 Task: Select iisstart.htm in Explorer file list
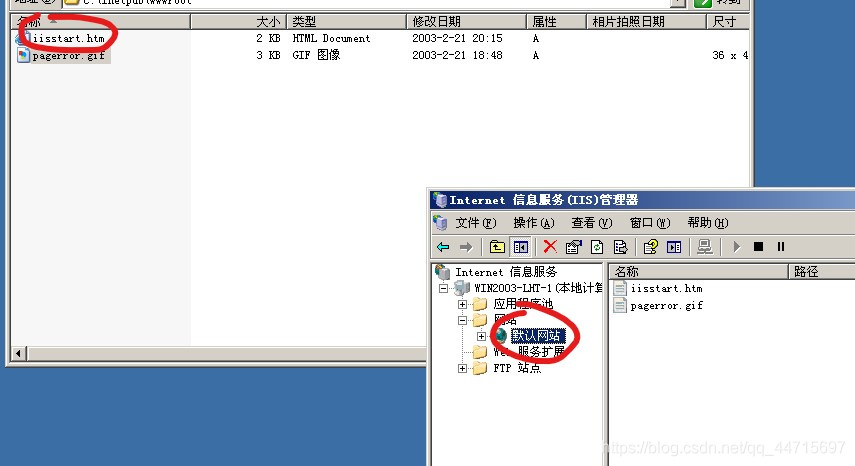pos(68,38)
